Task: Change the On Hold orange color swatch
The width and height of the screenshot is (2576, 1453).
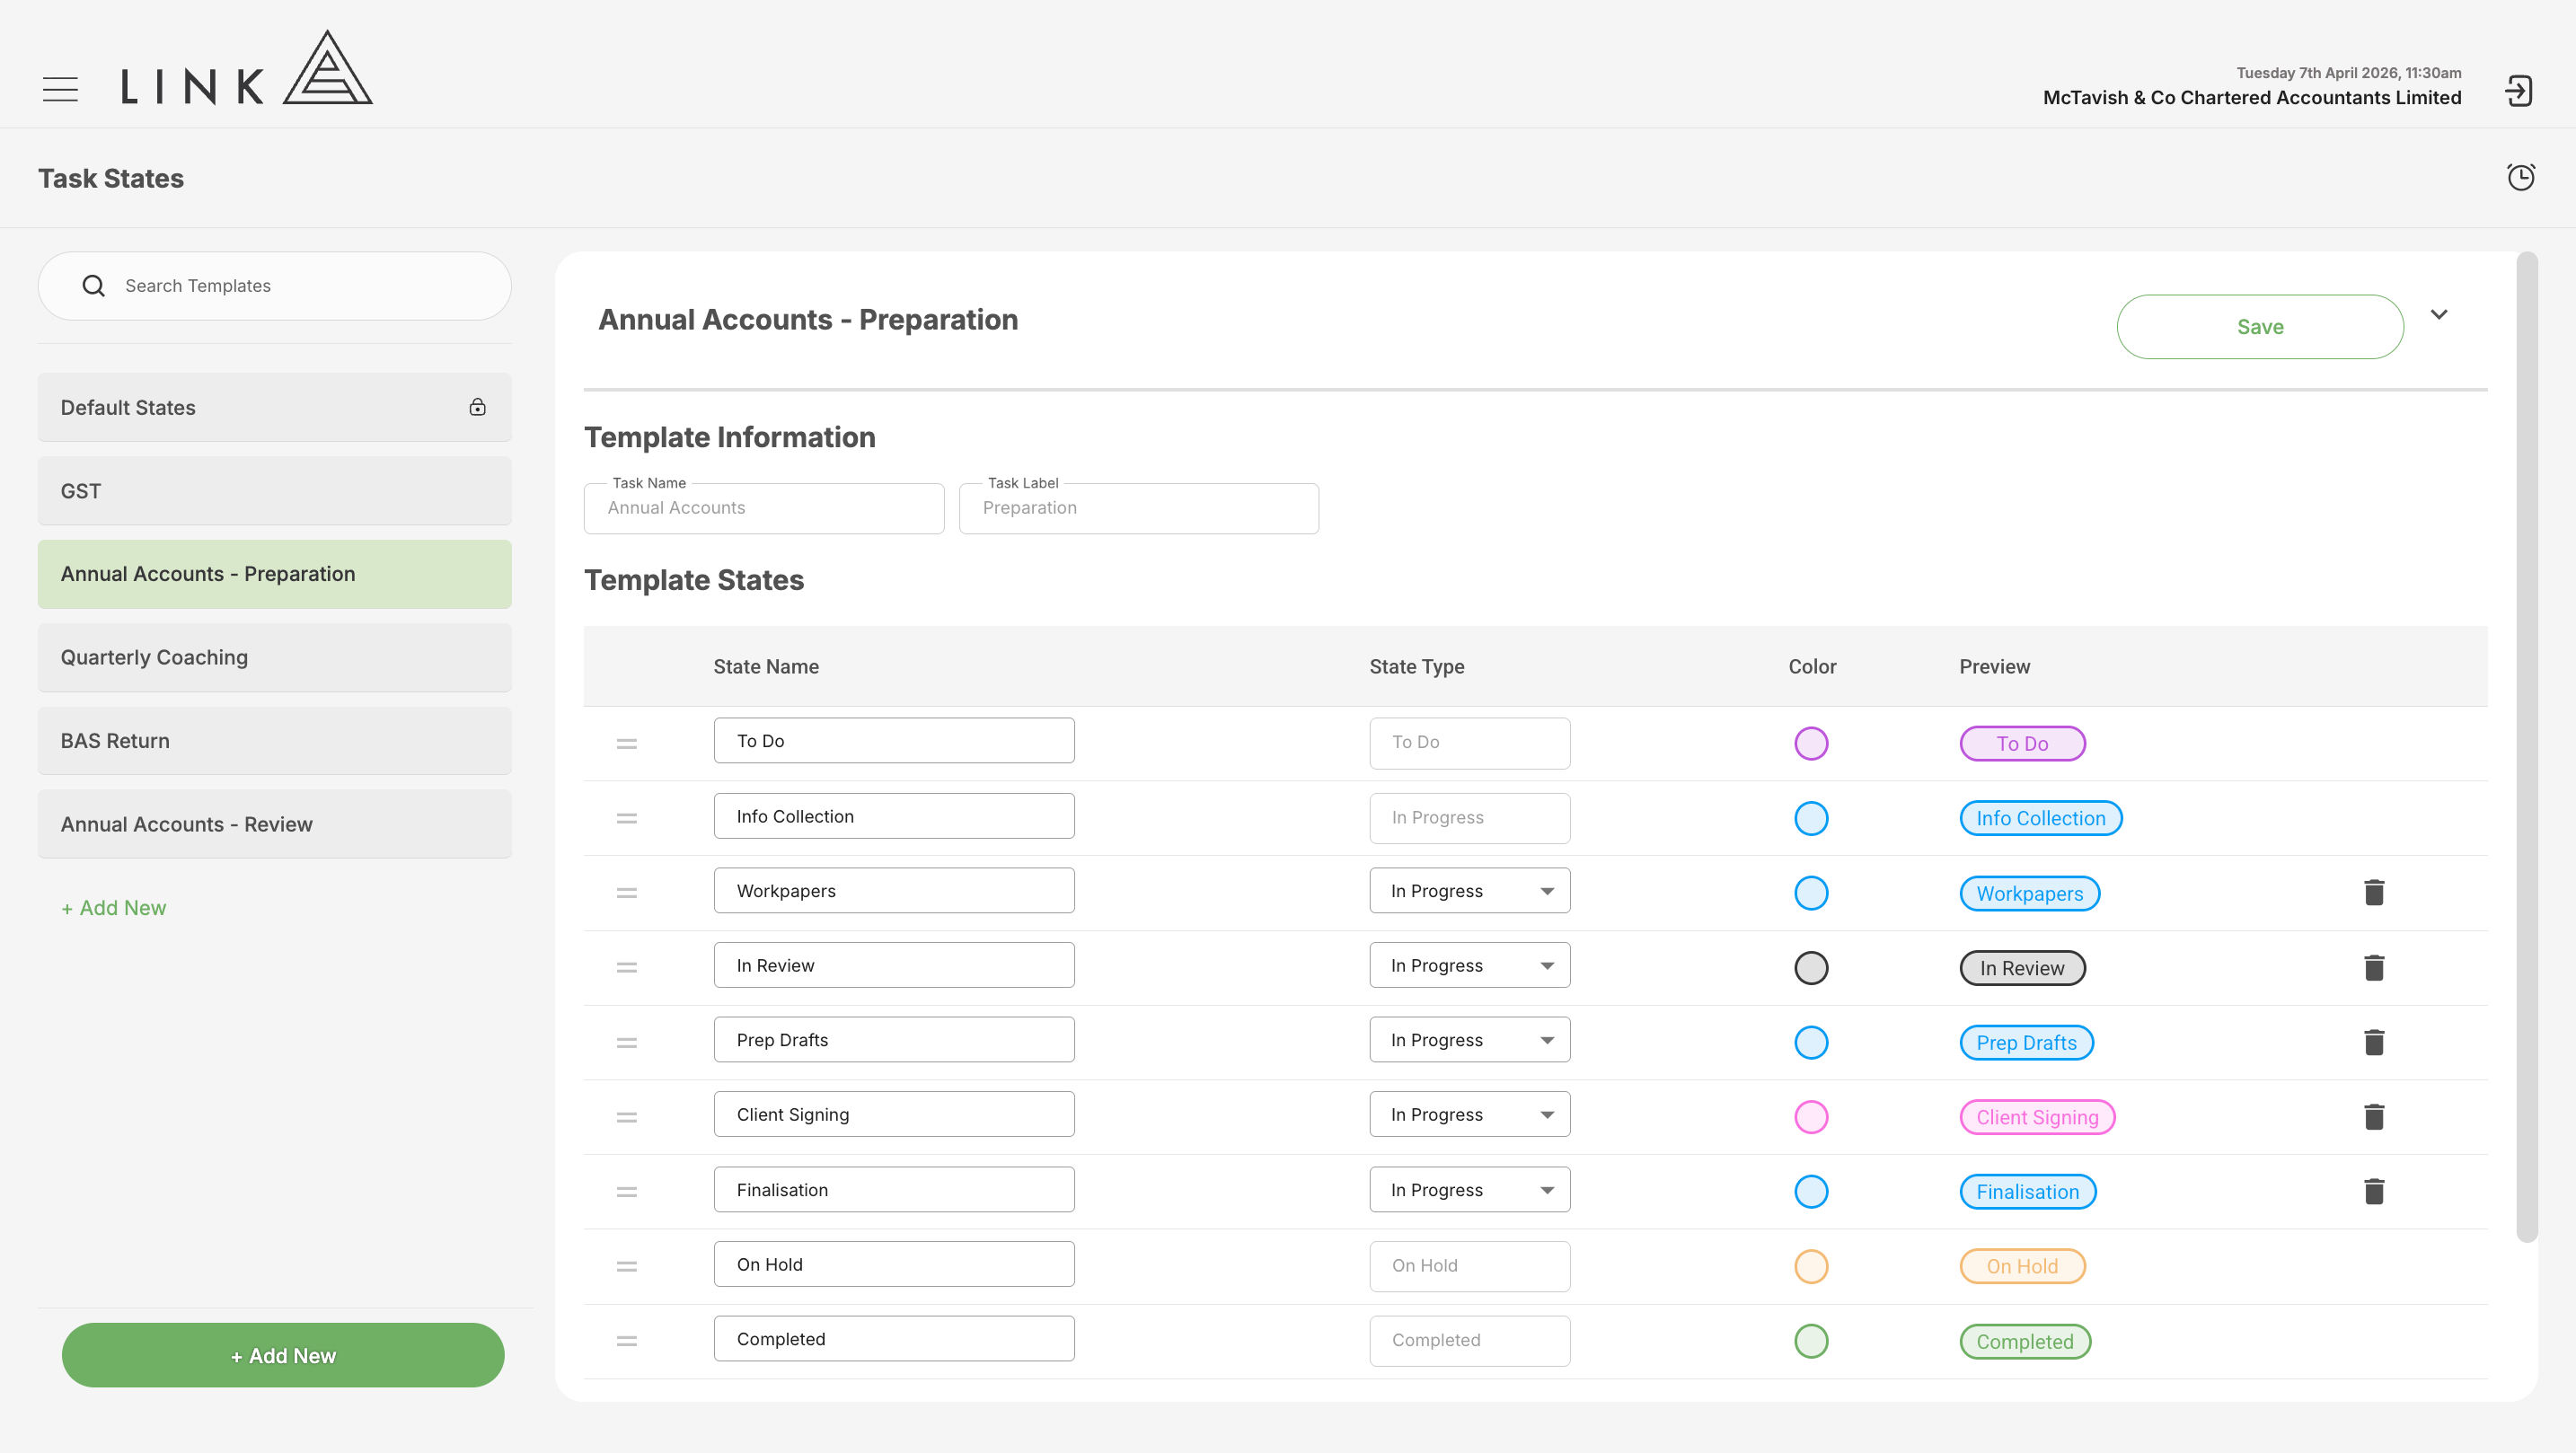Action: (x=1810, y=1266)
